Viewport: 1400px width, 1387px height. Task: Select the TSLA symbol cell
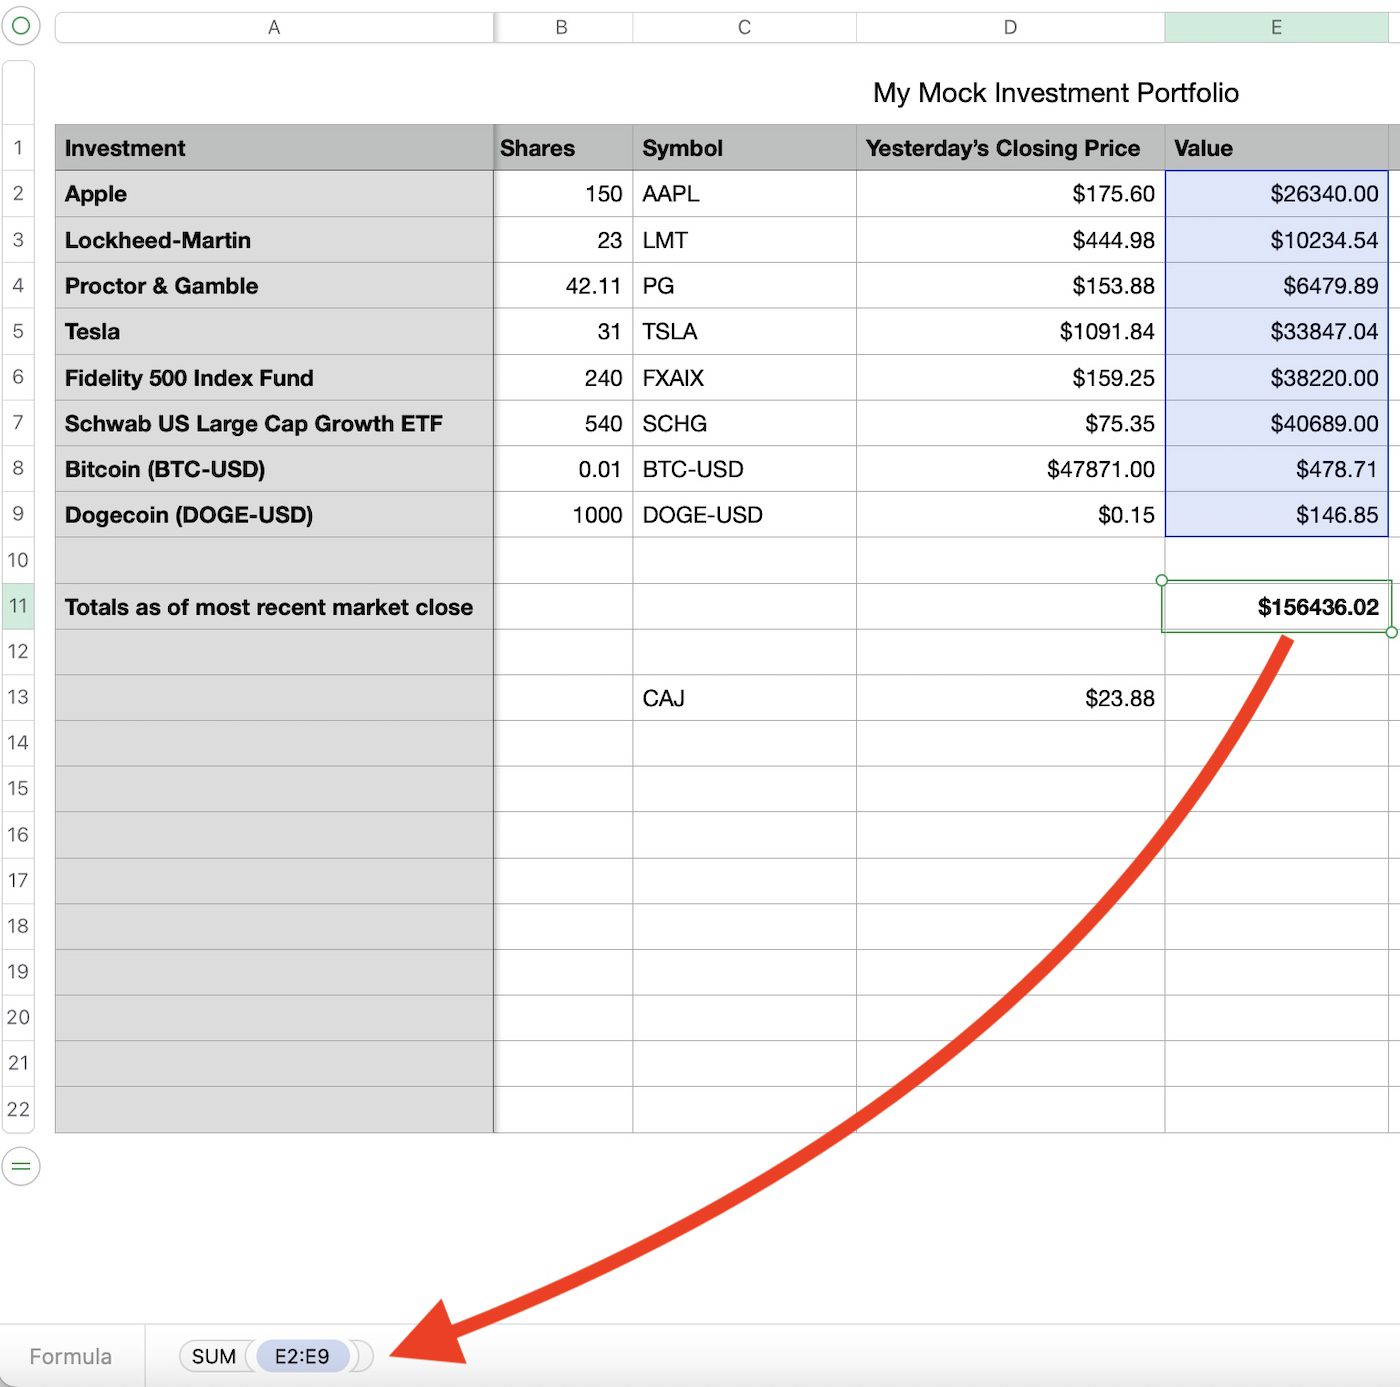(745, 331)
